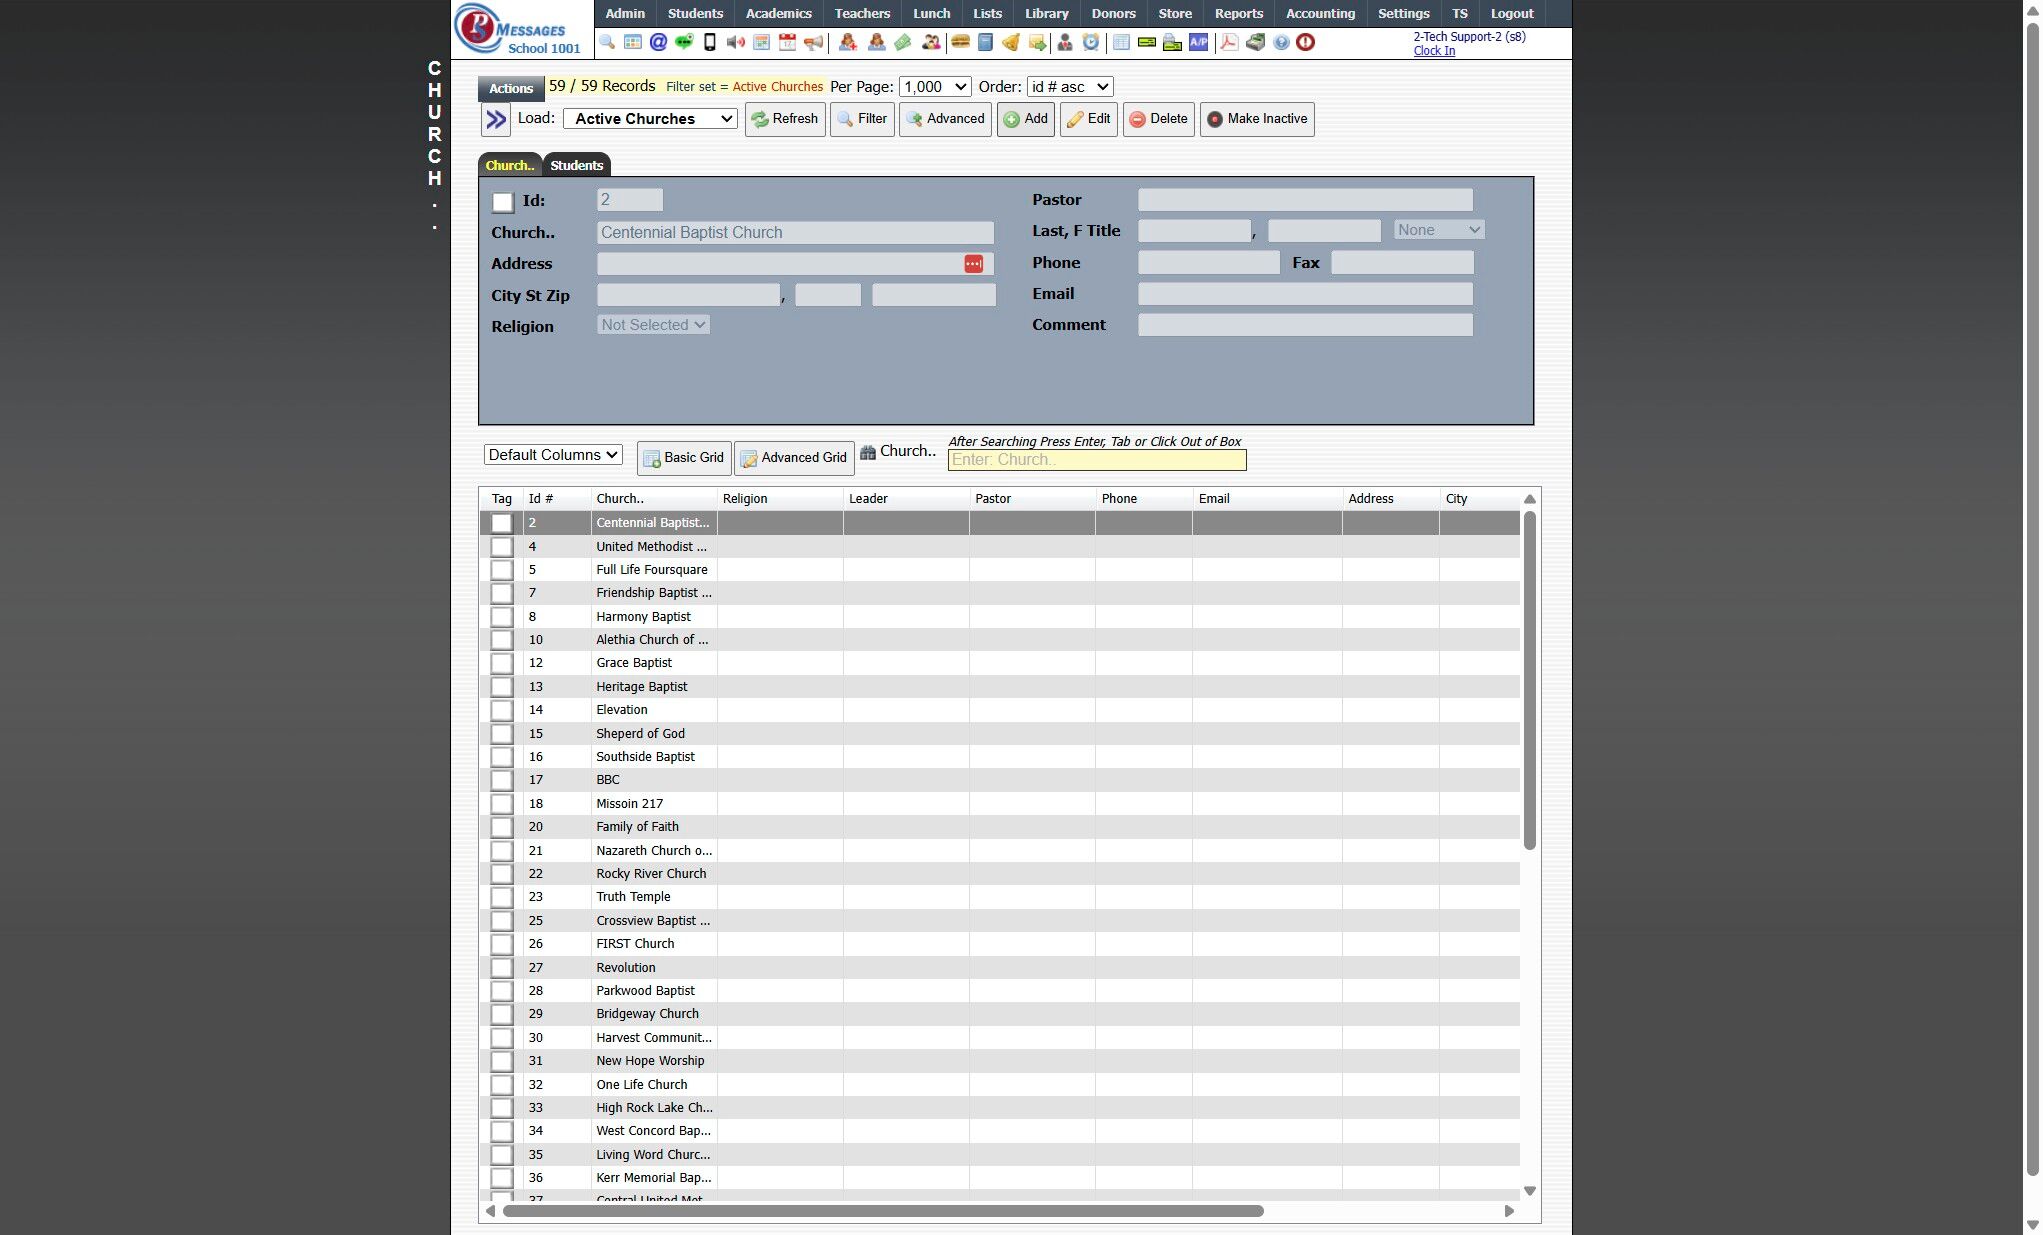Click the mobile phone icon

710,42
